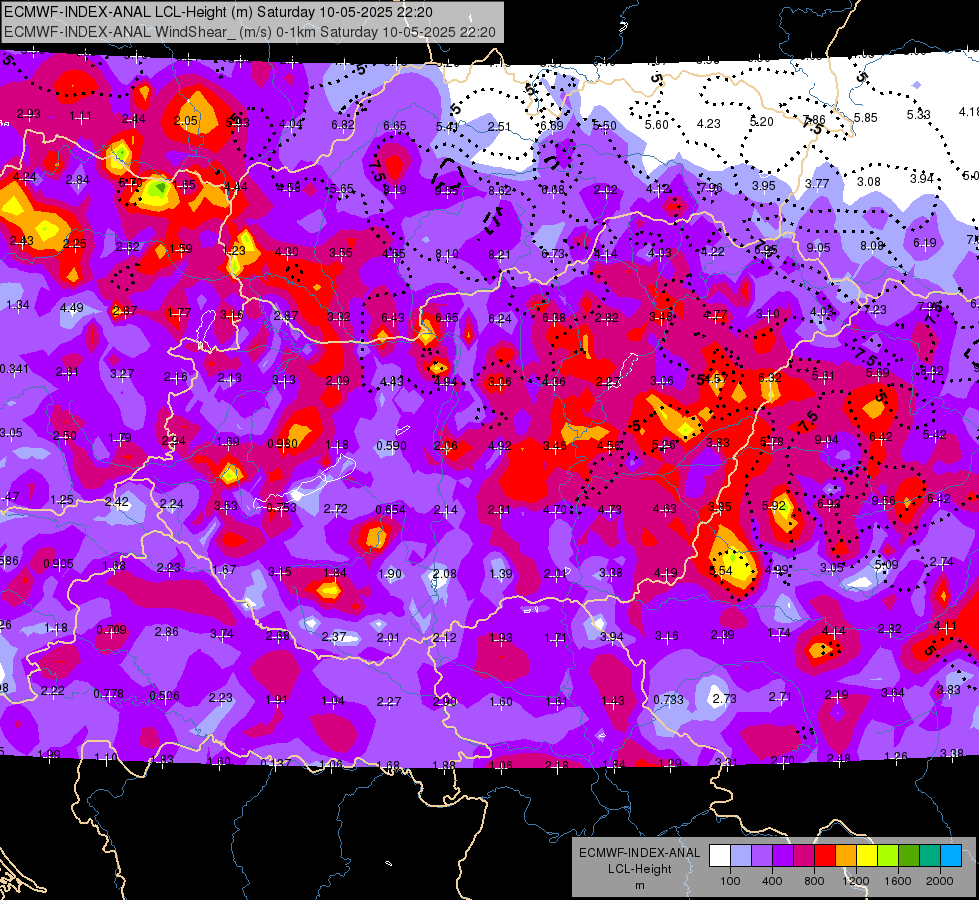Click the wind shear value '2.73'

(724, 698)
